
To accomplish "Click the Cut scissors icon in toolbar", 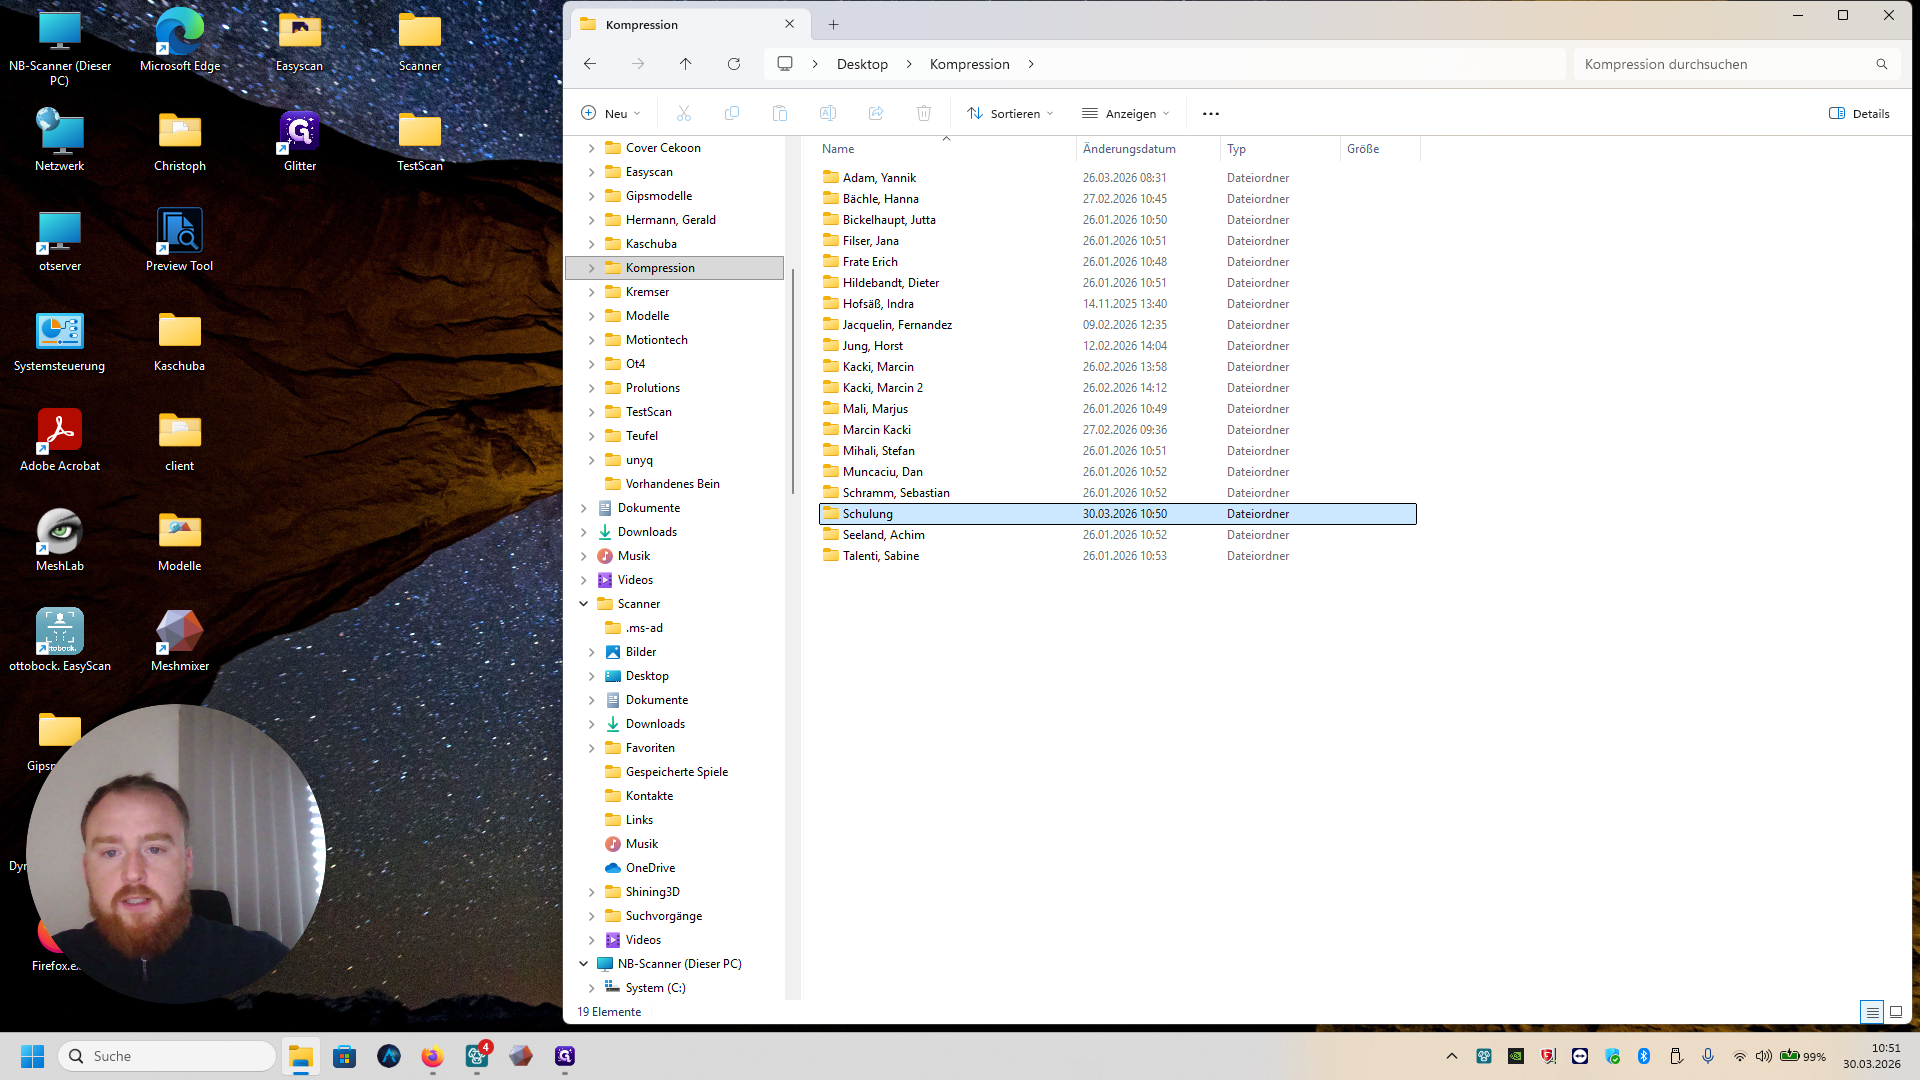I will point(684,114).
